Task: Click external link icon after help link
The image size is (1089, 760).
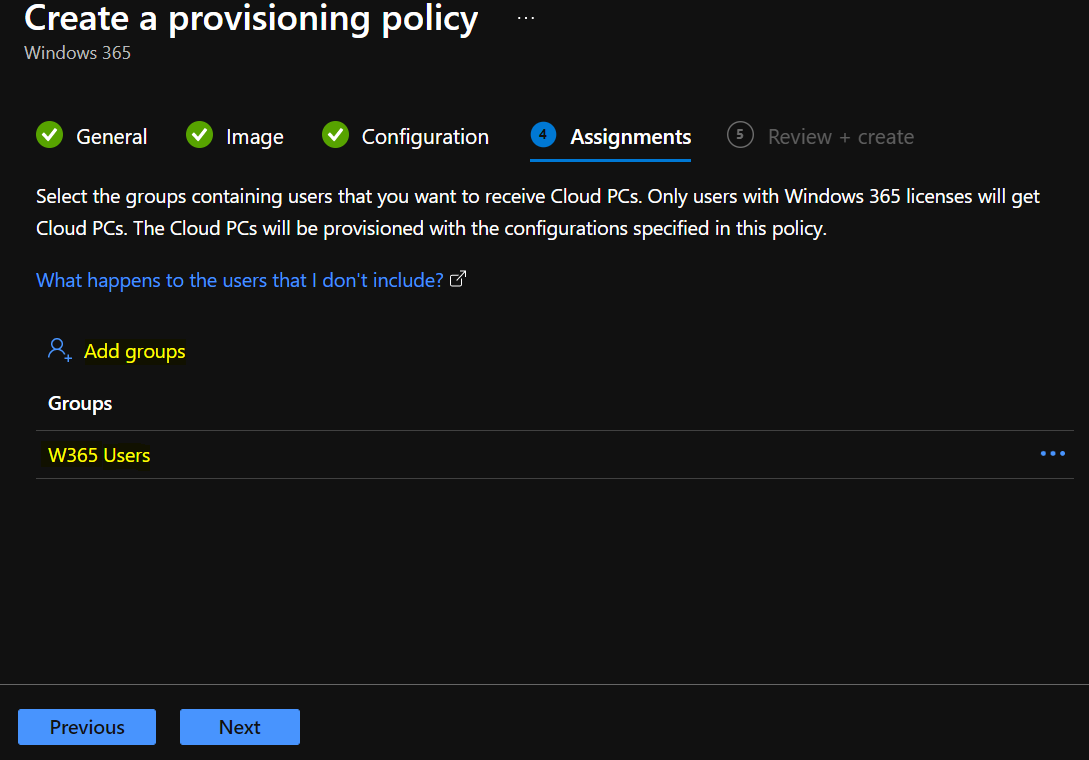Action: (x=458, y=279)
